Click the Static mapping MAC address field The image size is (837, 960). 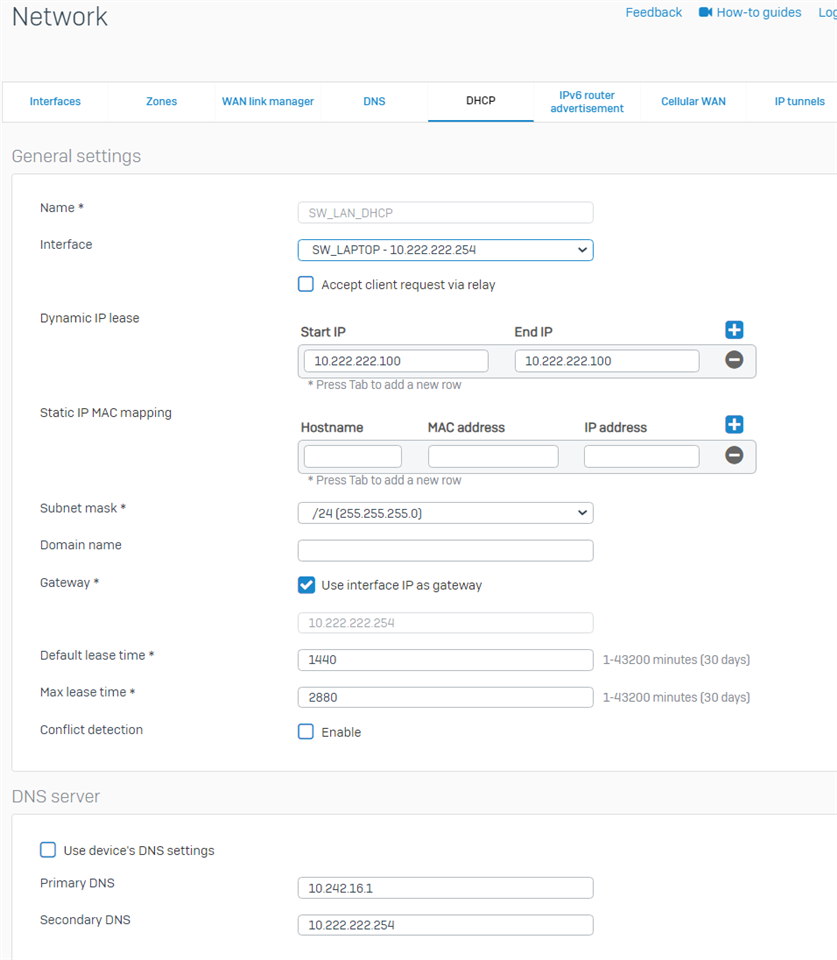(x=493, y=457)
